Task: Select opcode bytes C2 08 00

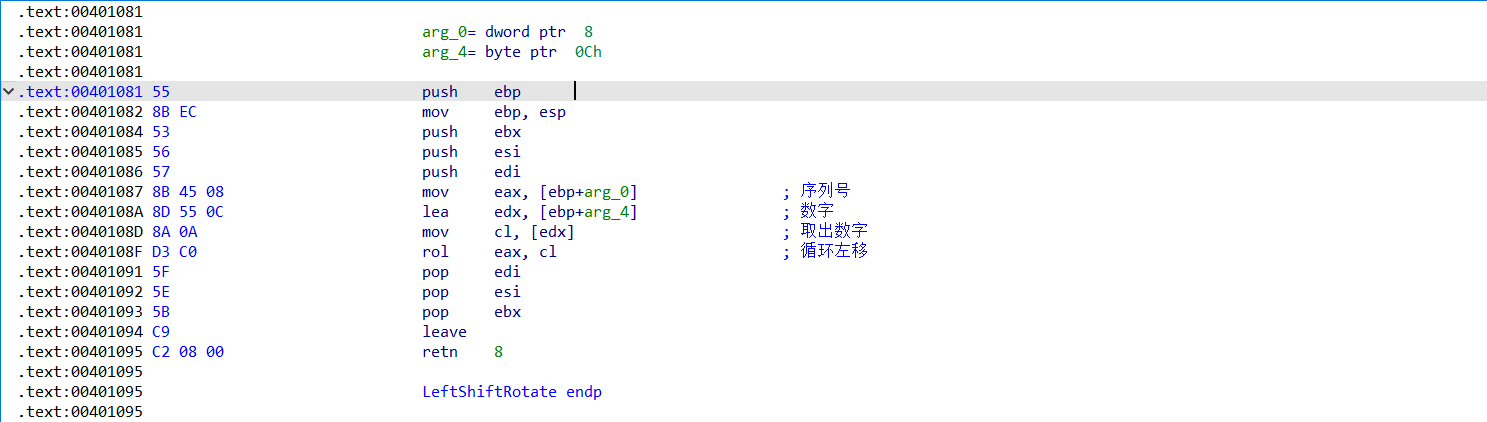Action: pyautogui.click(x=188, y=352)
